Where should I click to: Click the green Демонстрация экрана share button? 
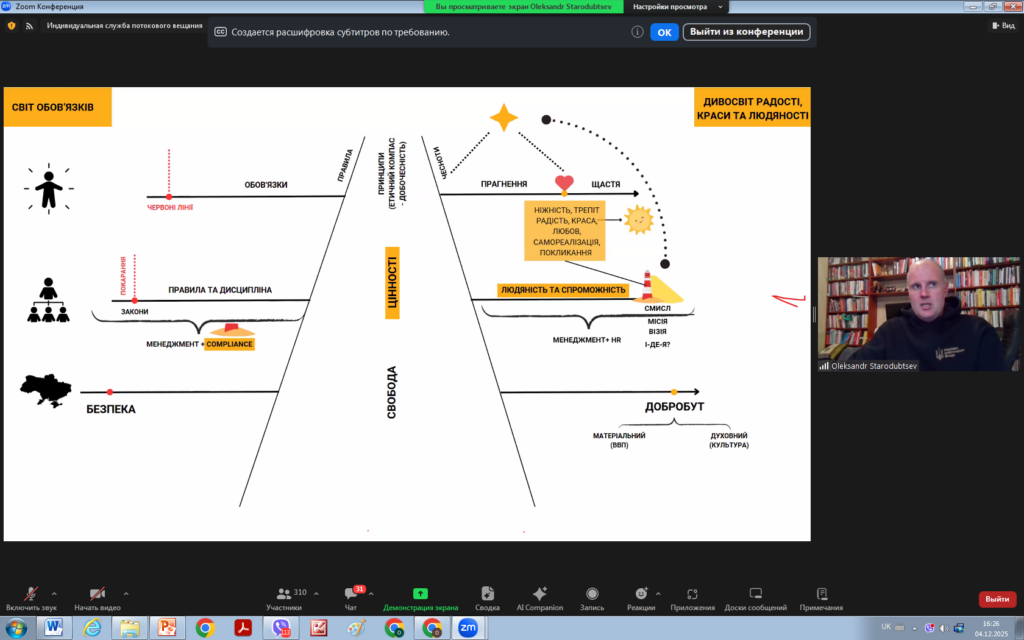click(420, 594)
